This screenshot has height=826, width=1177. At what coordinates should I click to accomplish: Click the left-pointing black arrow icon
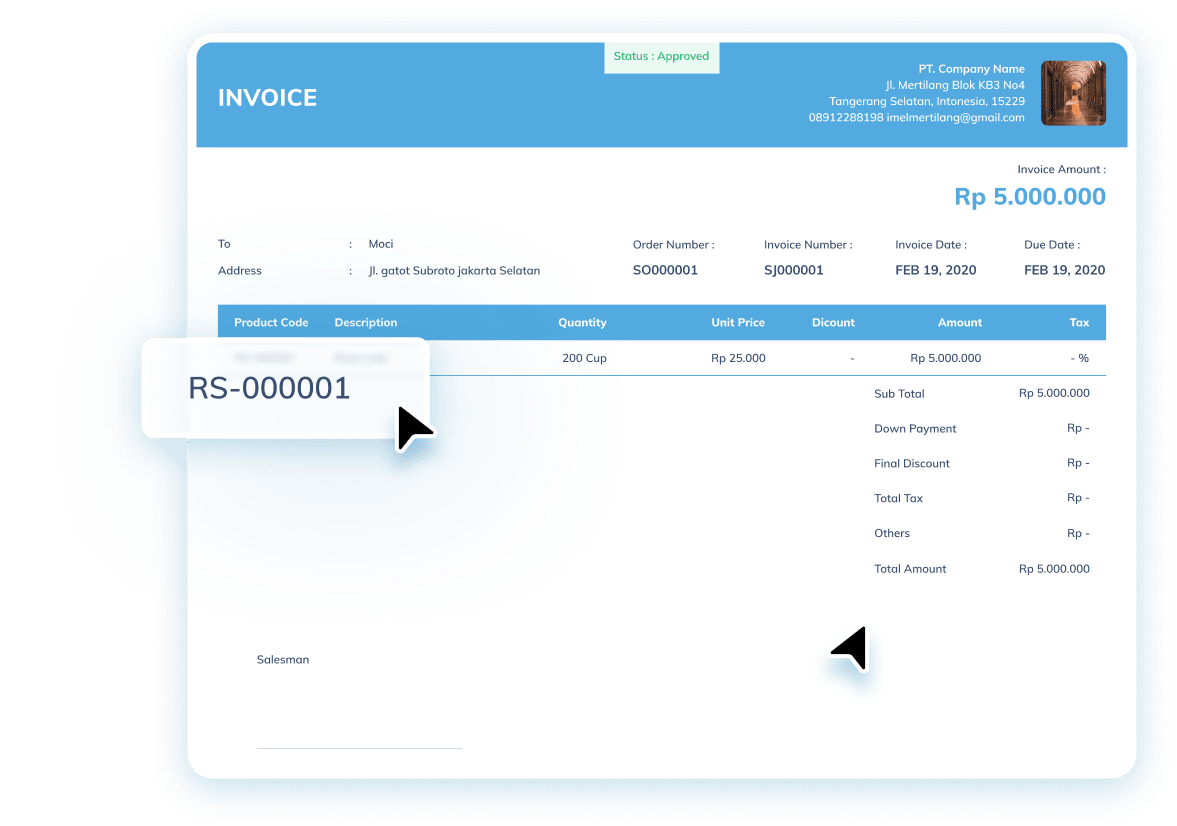[x=851, y=647]
